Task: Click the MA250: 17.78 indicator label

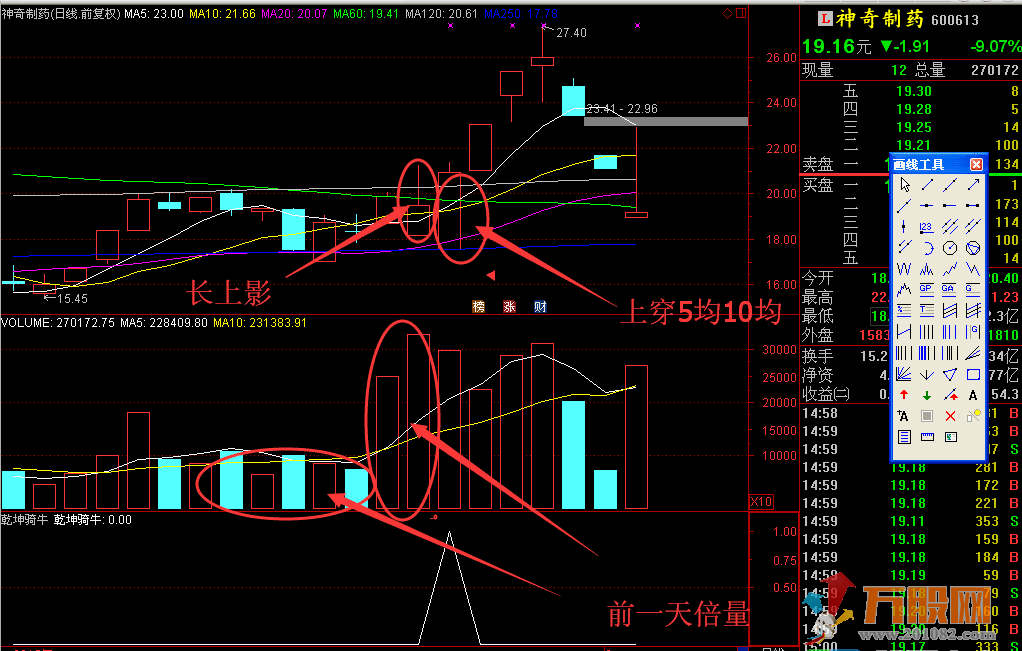Action: (x=521, y=14)
